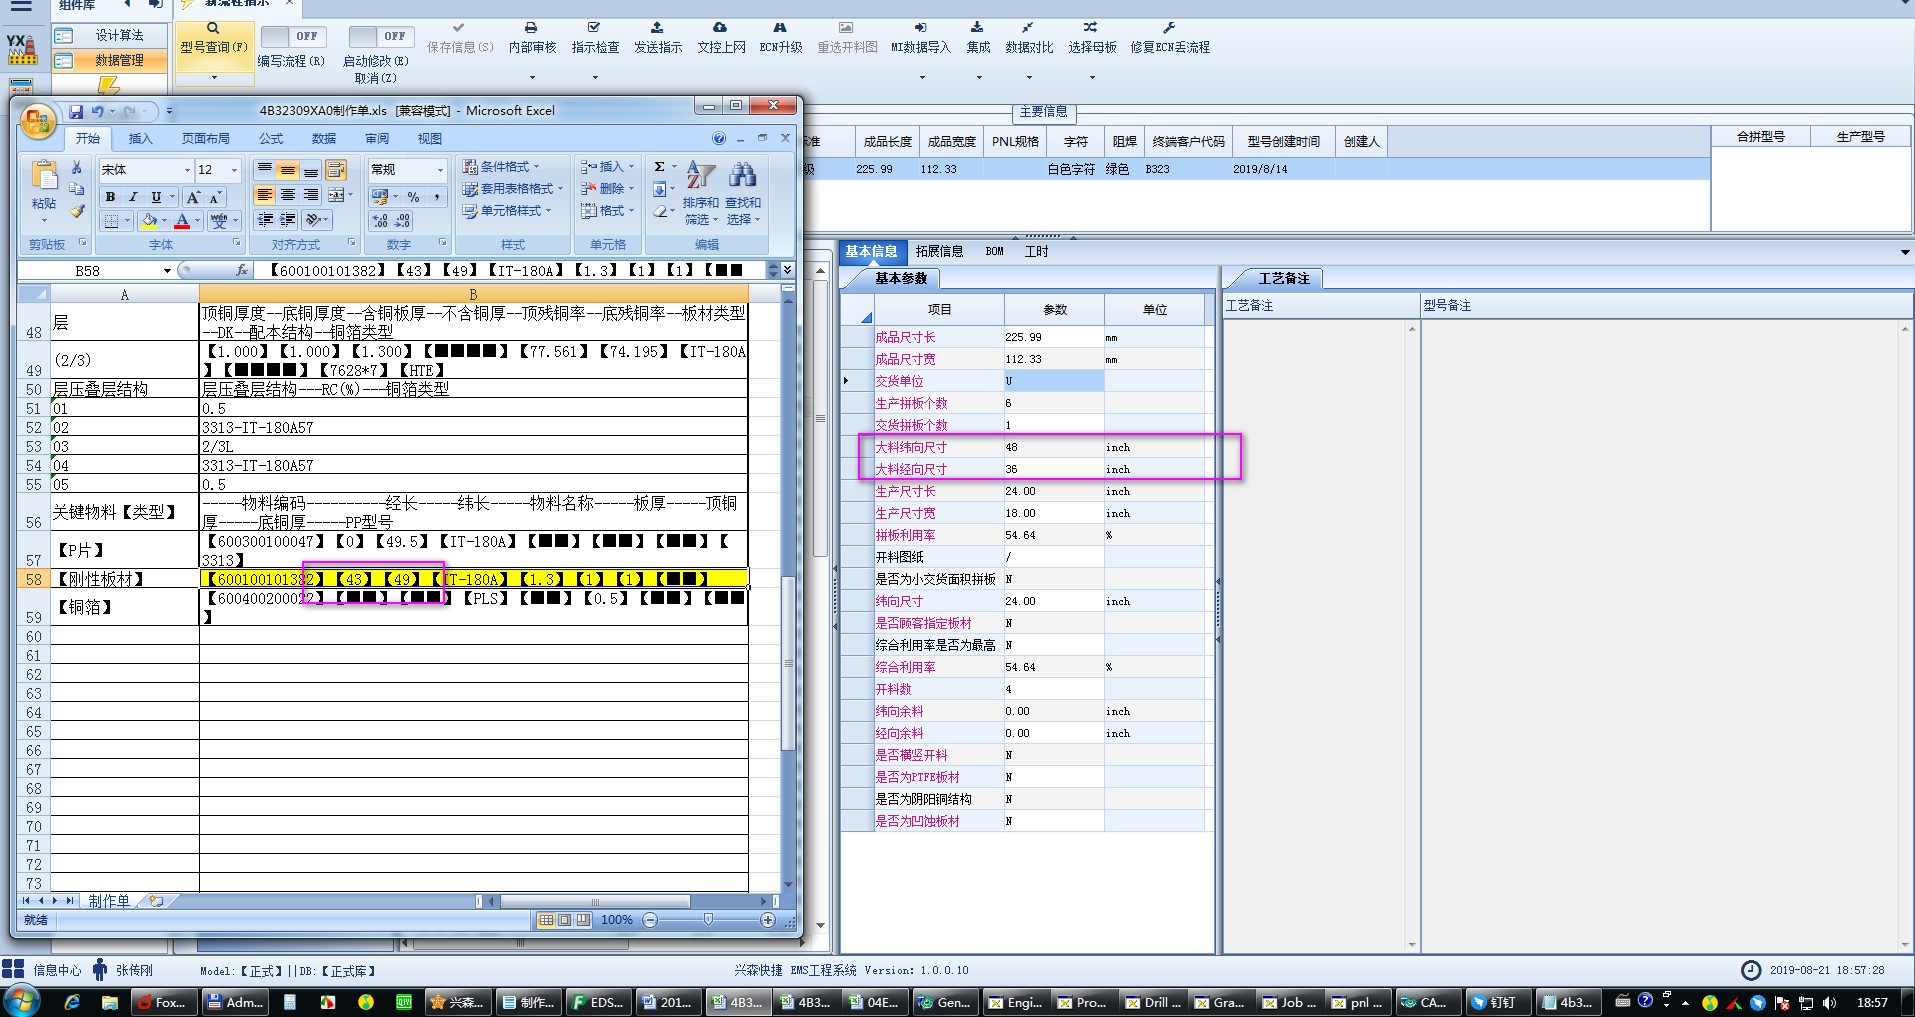
Task: Open the Excel help question mark icon
Action: pyautogui.click(x=719, y=138)
